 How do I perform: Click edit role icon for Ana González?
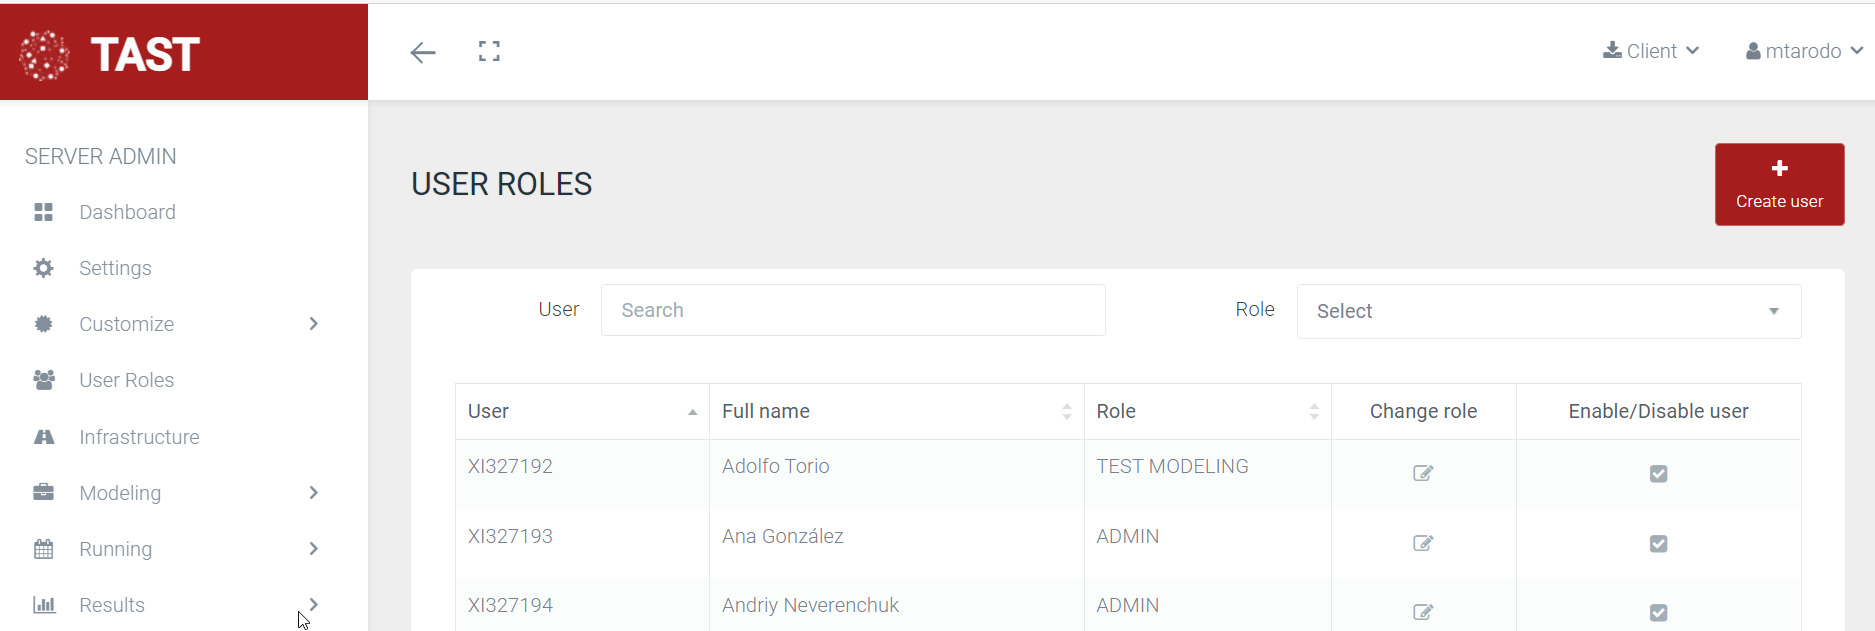[x=1423, y=543]
